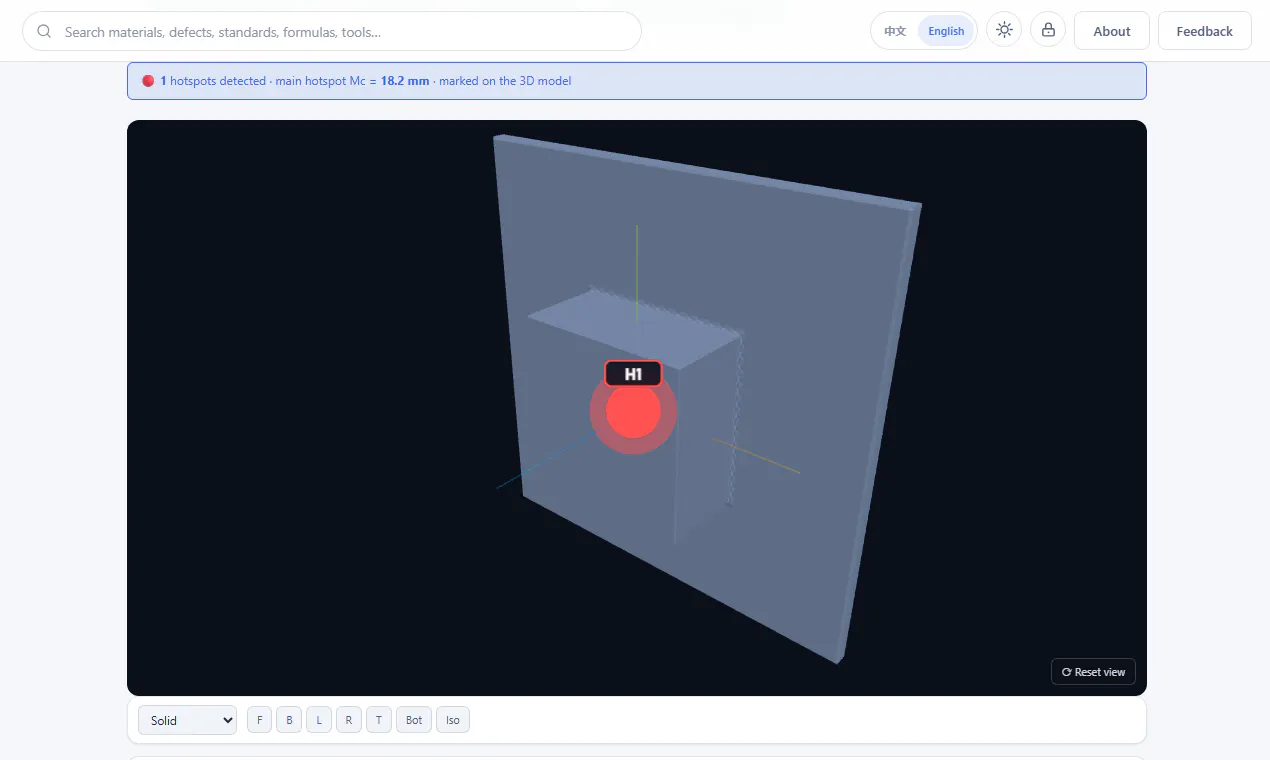Toggle light theme sun icon
1270x760 pixels.
click(1004, 30)
